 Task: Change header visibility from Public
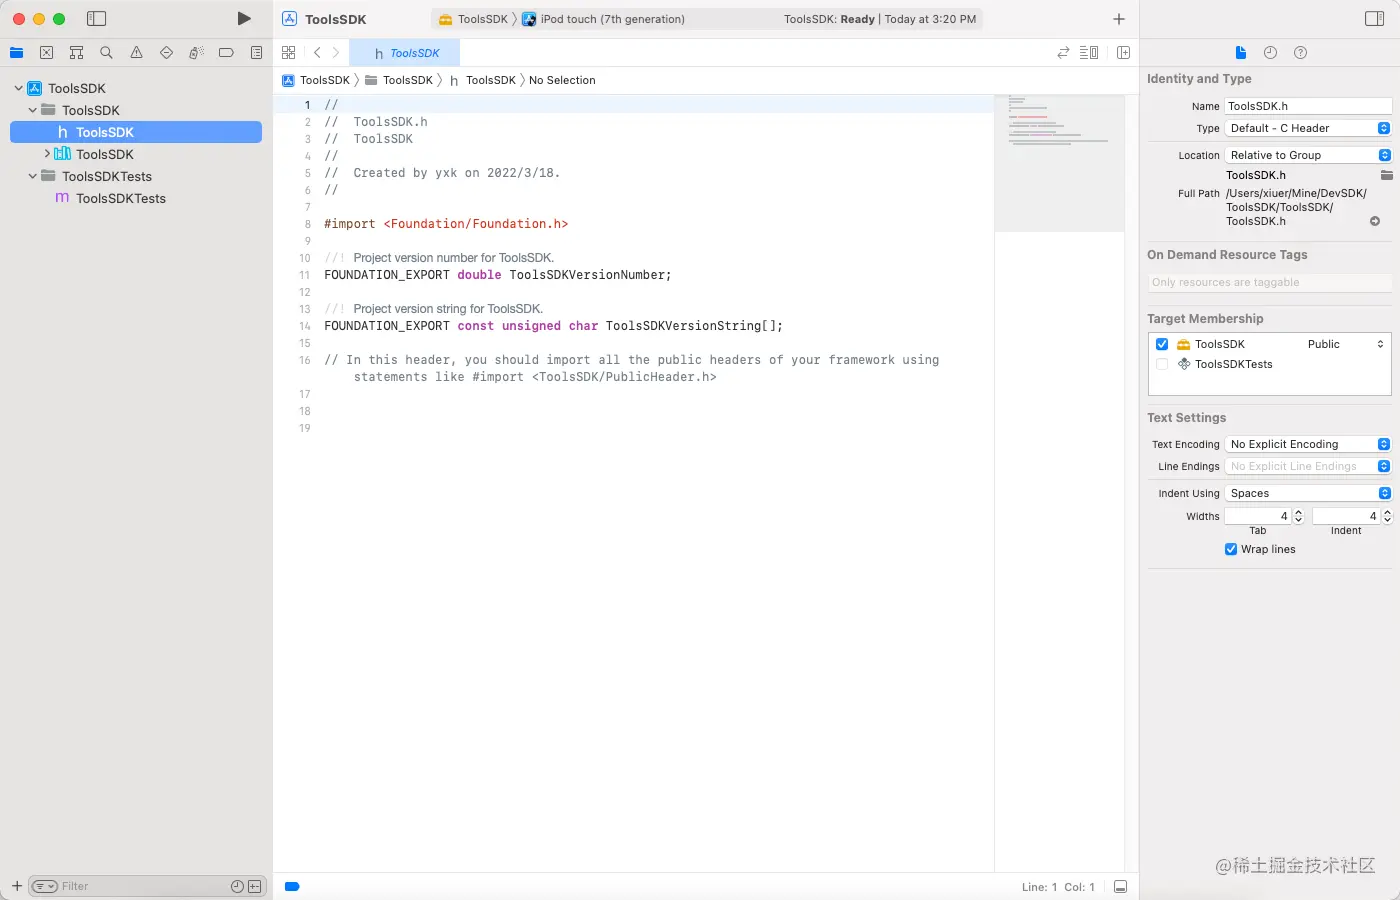click(x=1345, y=344)
